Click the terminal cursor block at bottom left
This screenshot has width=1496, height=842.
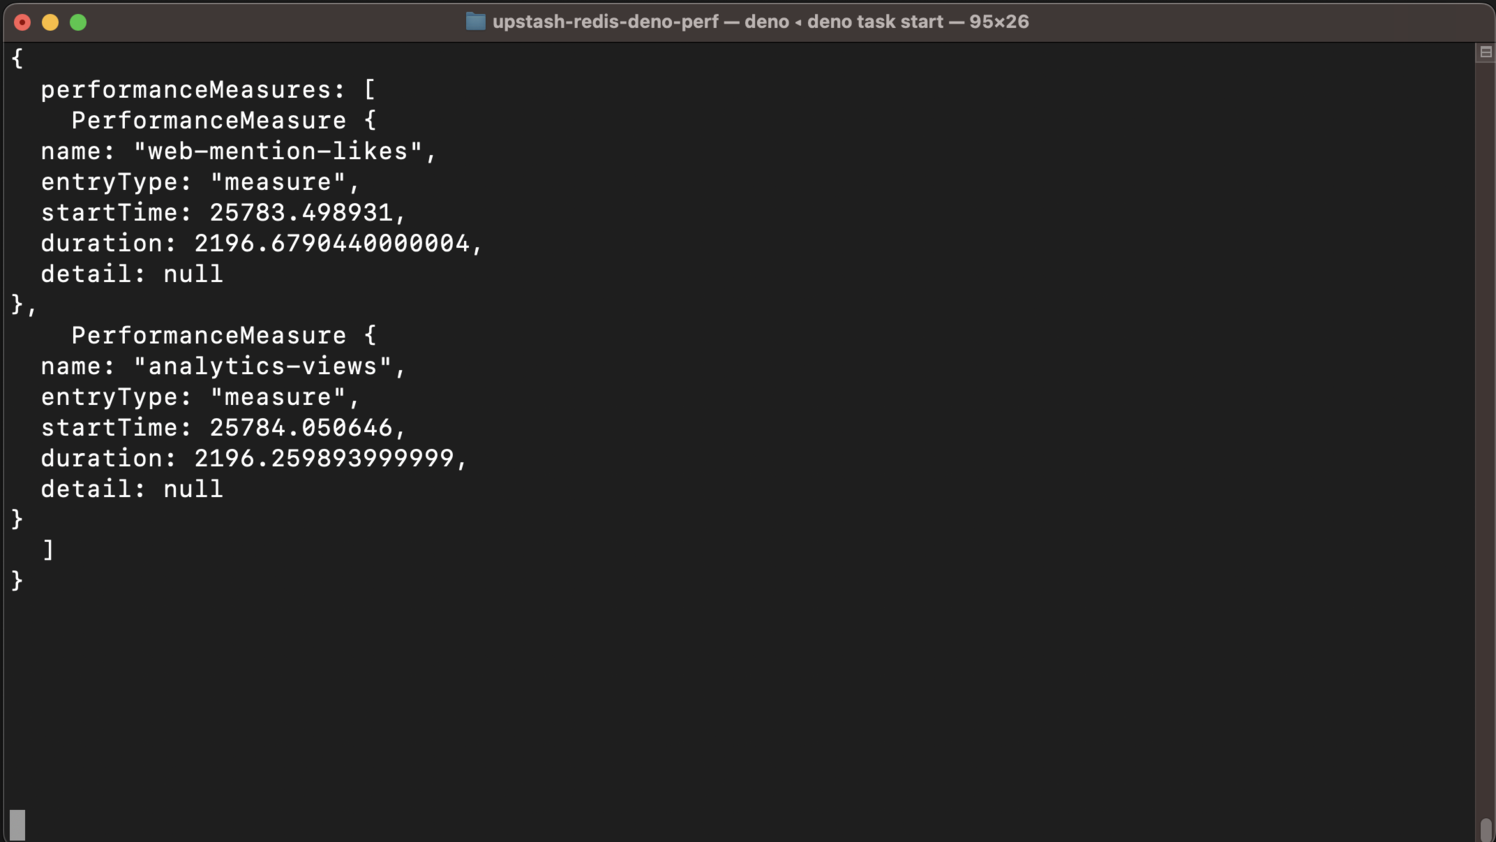pos(17,825)
